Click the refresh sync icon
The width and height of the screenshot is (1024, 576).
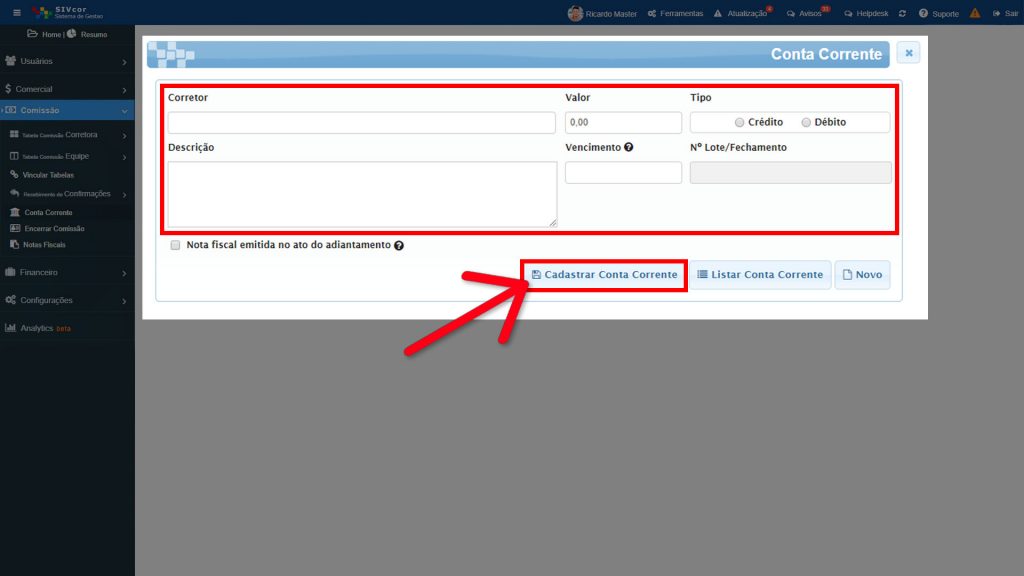pos(903,13)
